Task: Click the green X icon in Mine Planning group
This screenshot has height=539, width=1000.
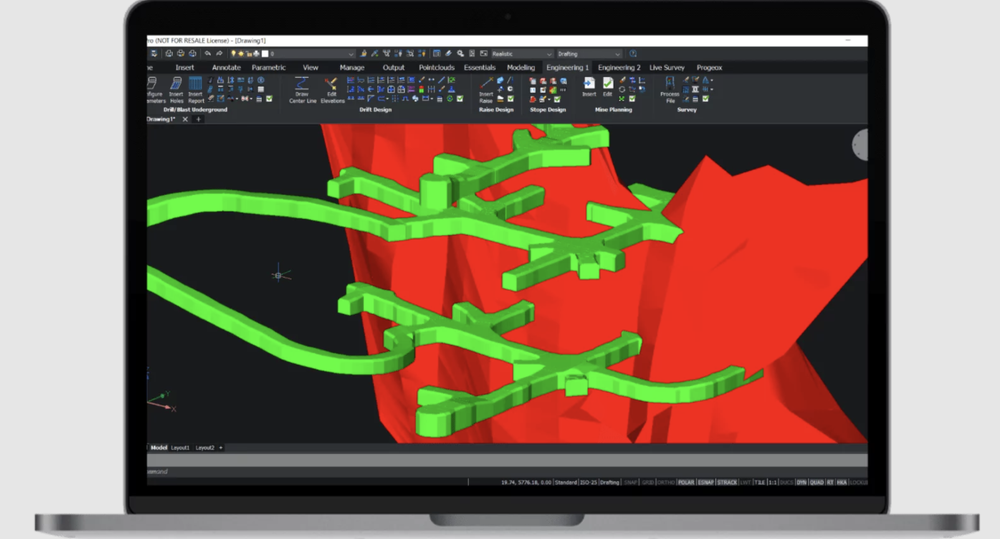Action: pyautogui.click(x=622, y=99)
